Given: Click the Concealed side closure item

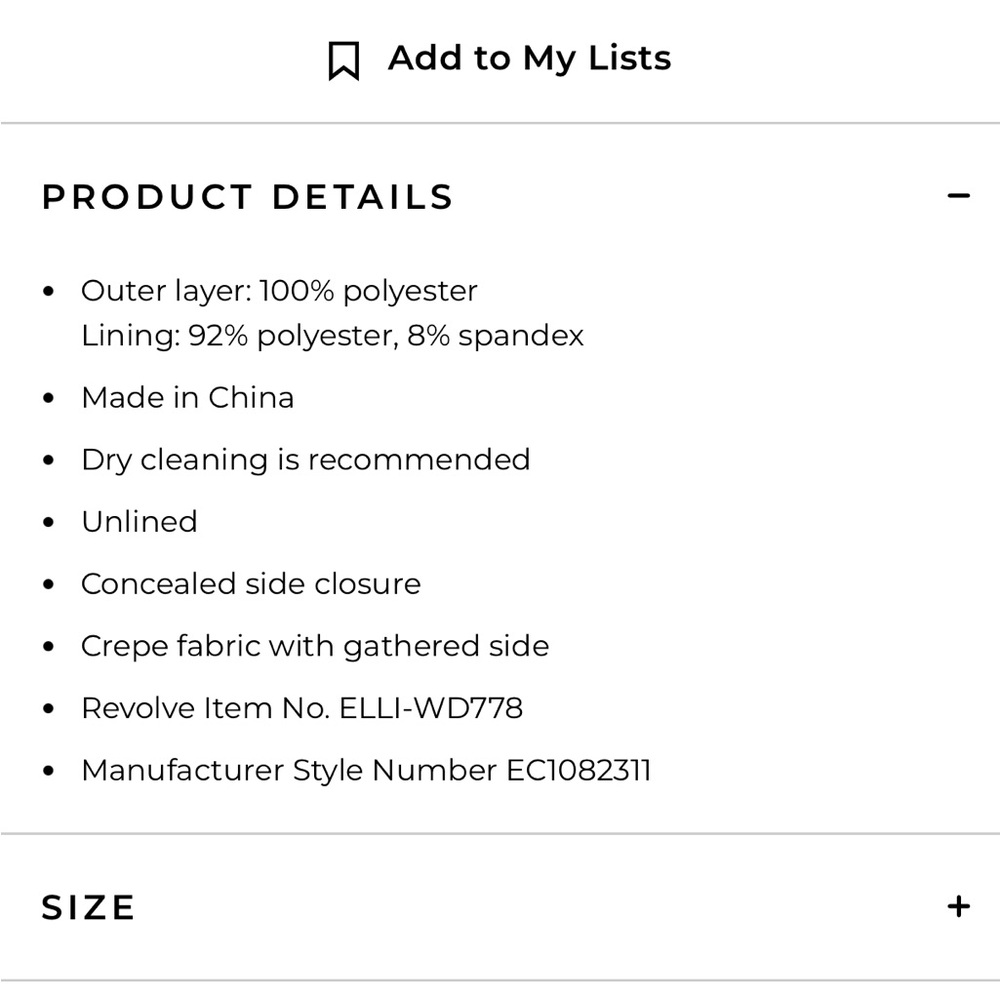Looking at the screenshot, I should point(251,584).
